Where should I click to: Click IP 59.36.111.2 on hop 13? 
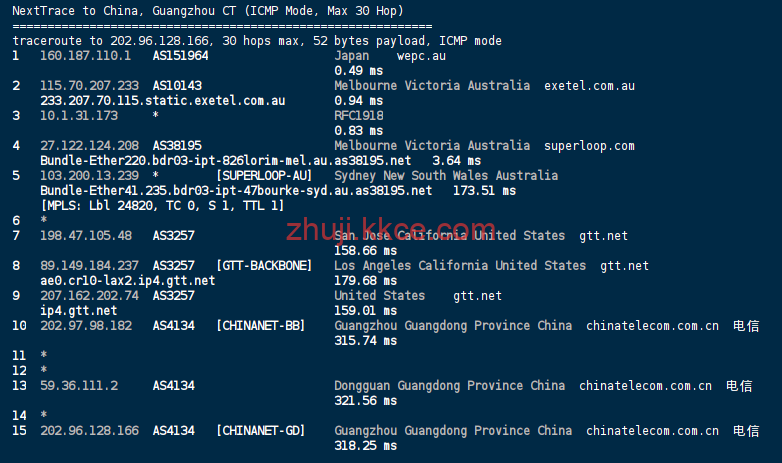tap(79, 386)
